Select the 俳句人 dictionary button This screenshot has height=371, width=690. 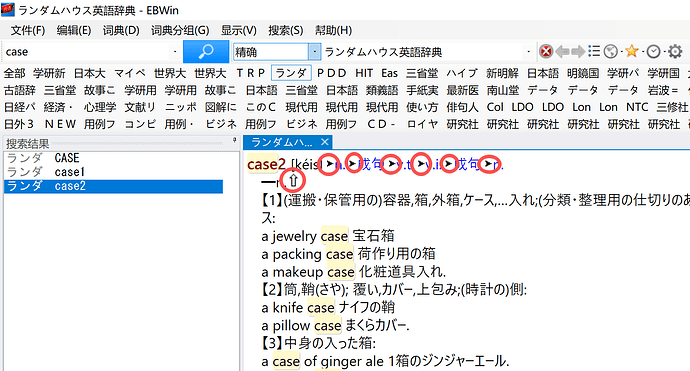(x=462, y=107)
